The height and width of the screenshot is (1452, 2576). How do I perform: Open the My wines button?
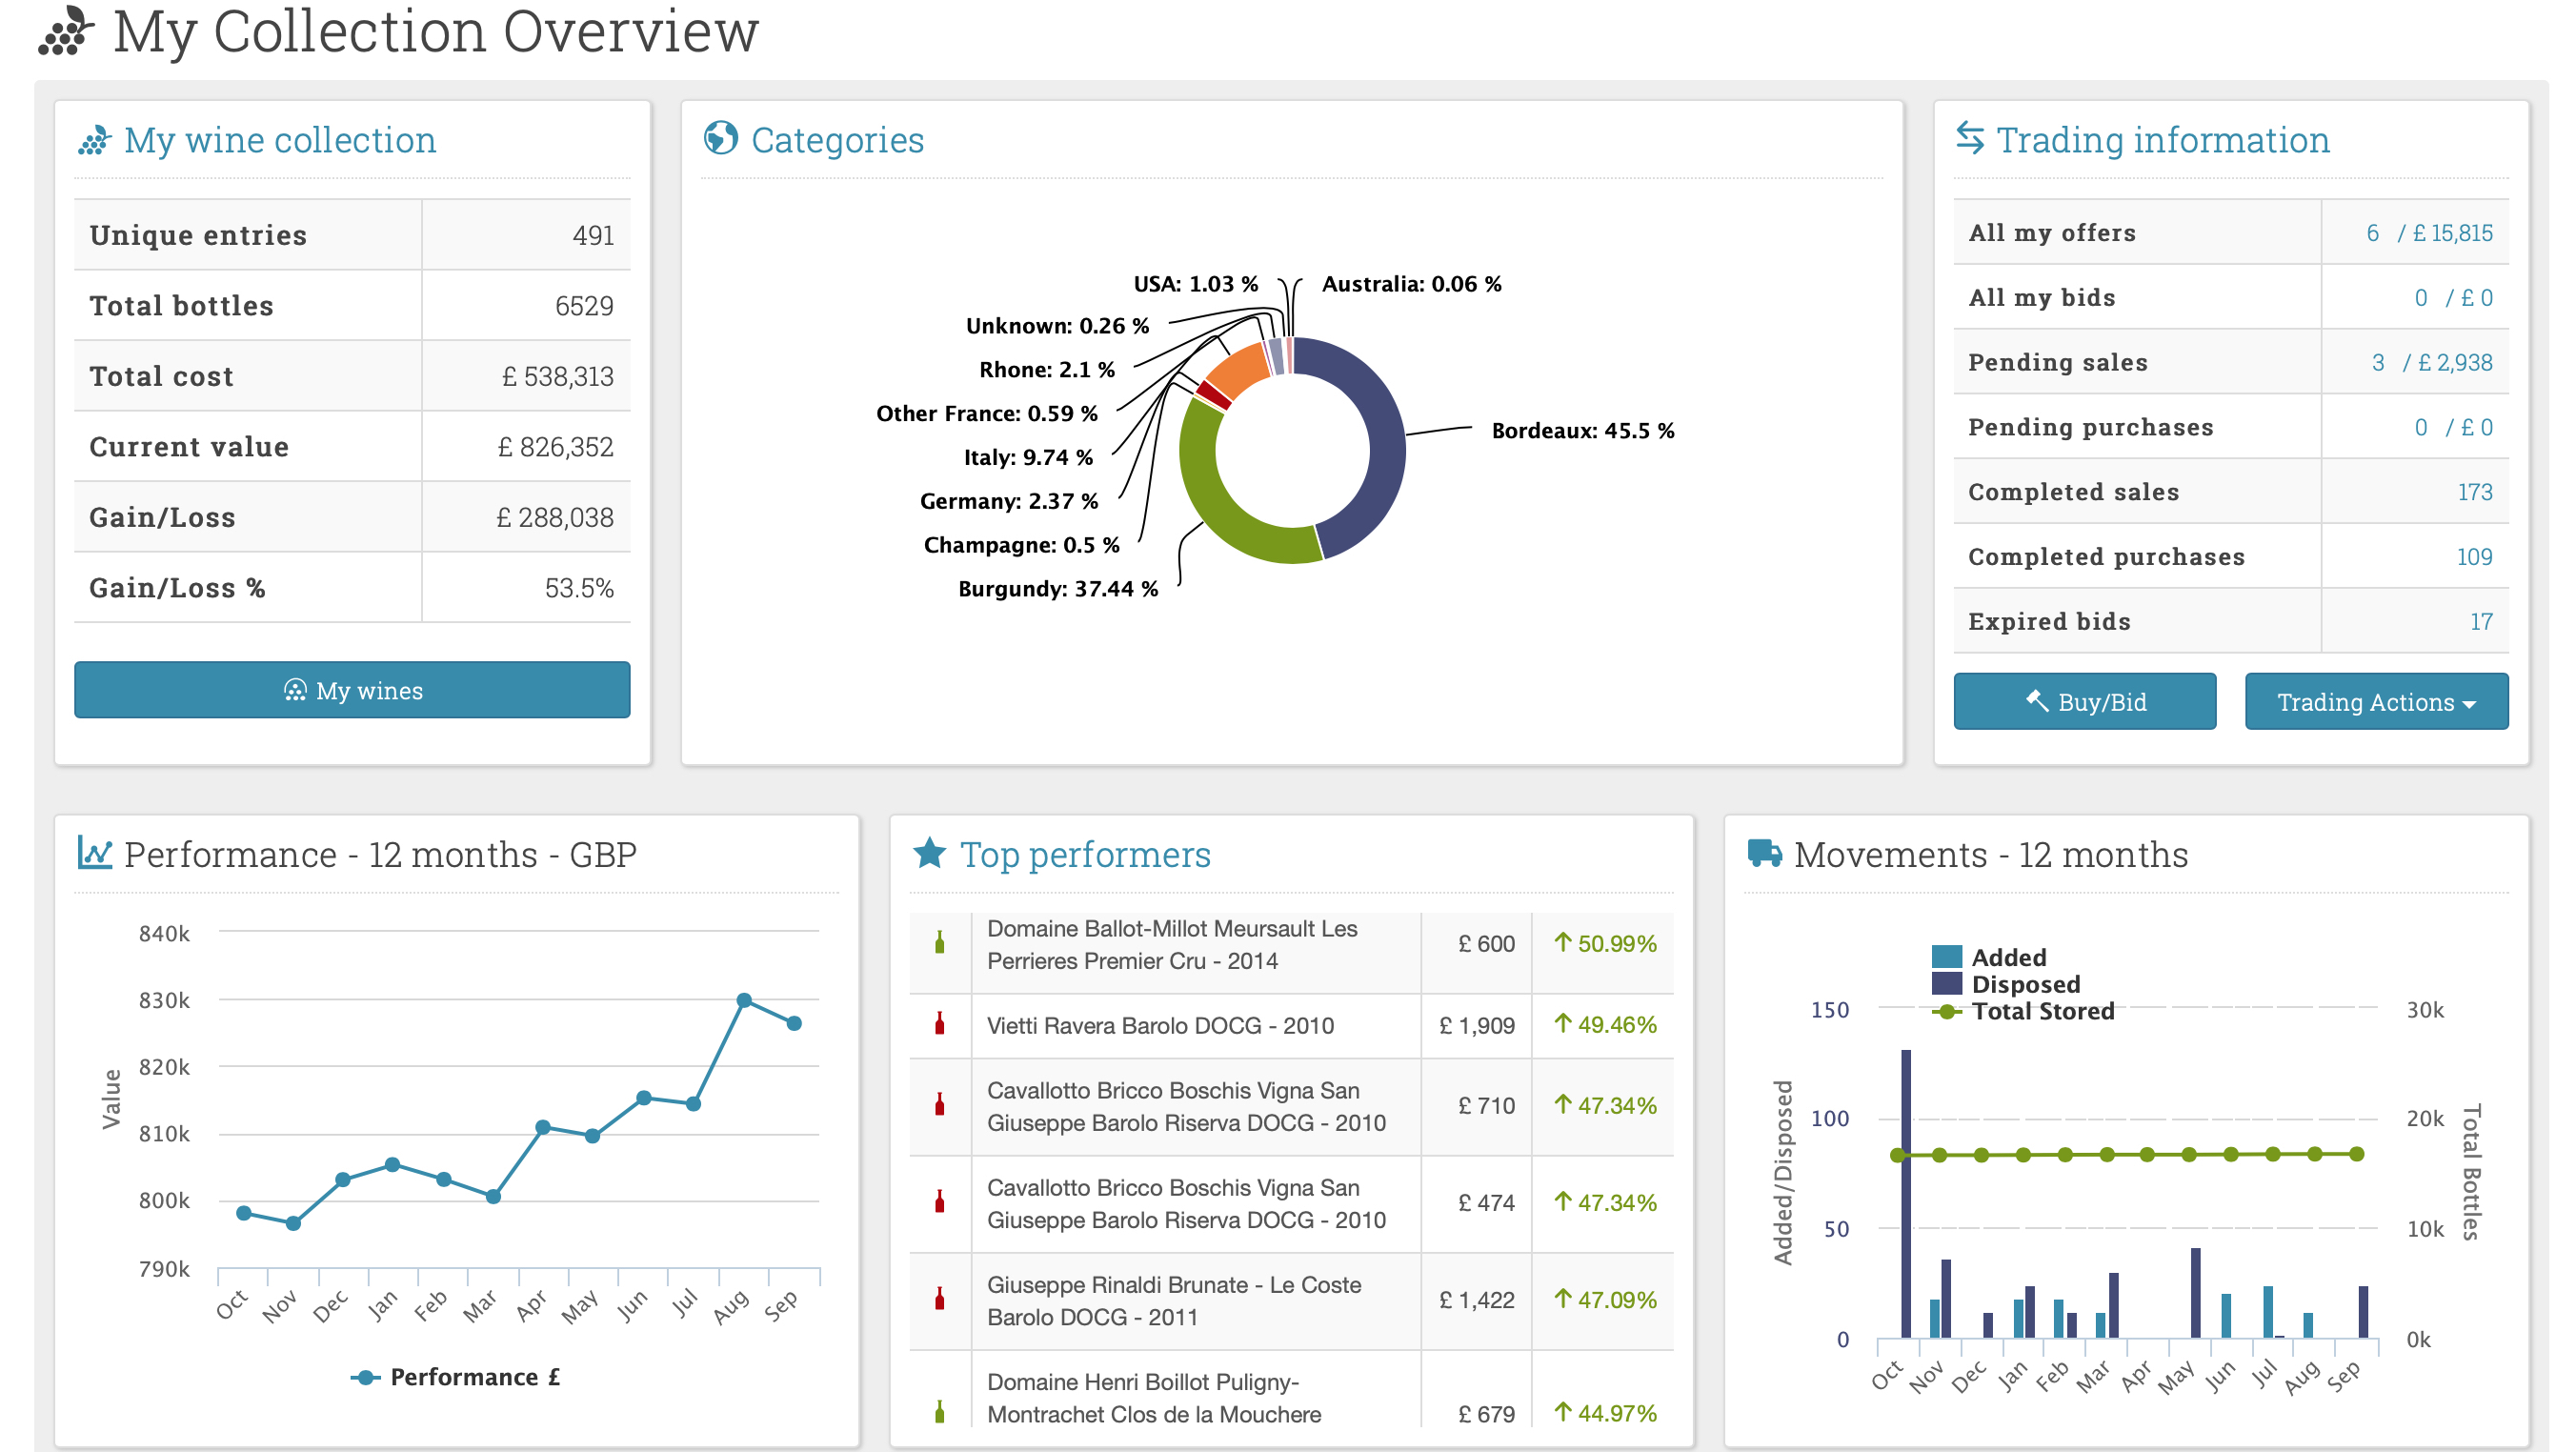click(352, 690)
